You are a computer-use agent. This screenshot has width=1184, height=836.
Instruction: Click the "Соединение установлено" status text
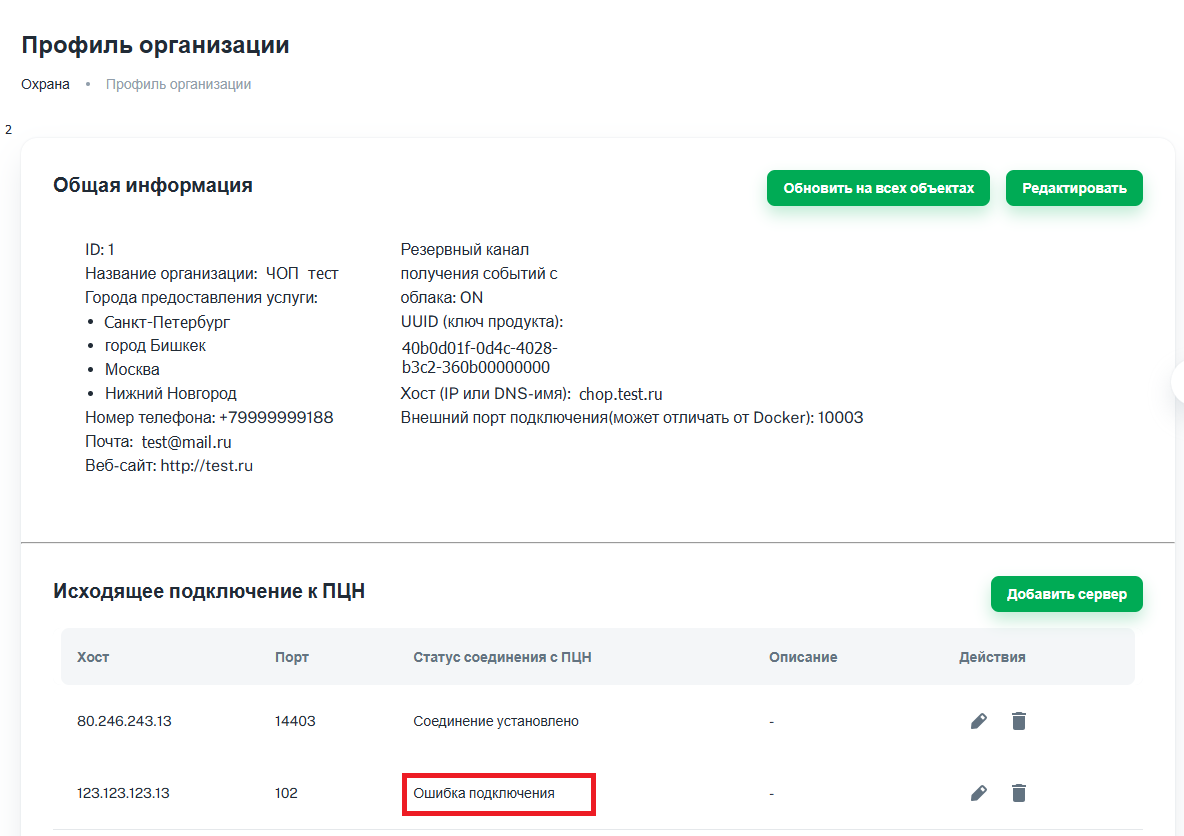[495, 721]
